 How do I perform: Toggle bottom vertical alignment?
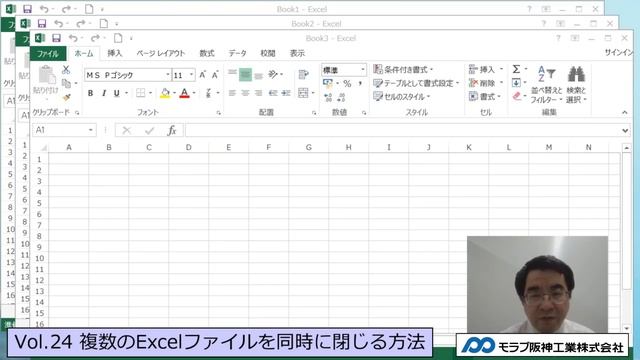tap(258, 75)
